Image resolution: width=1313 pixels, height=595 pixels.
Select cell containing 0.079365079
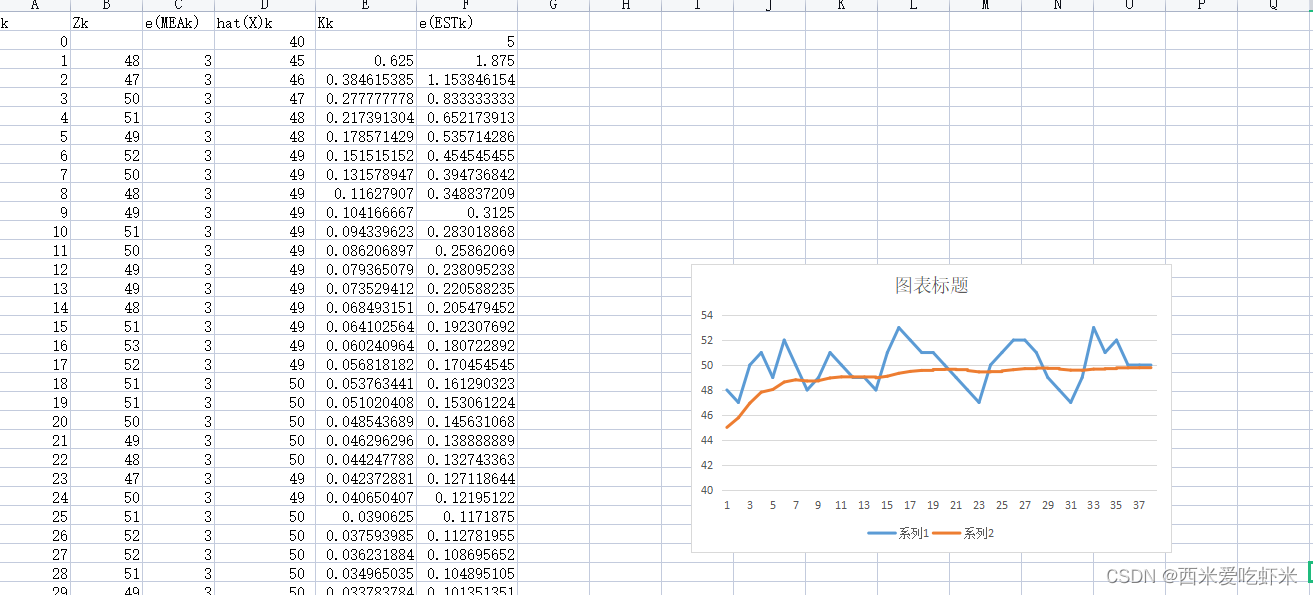pyautogui.click(x=366, y=269)
